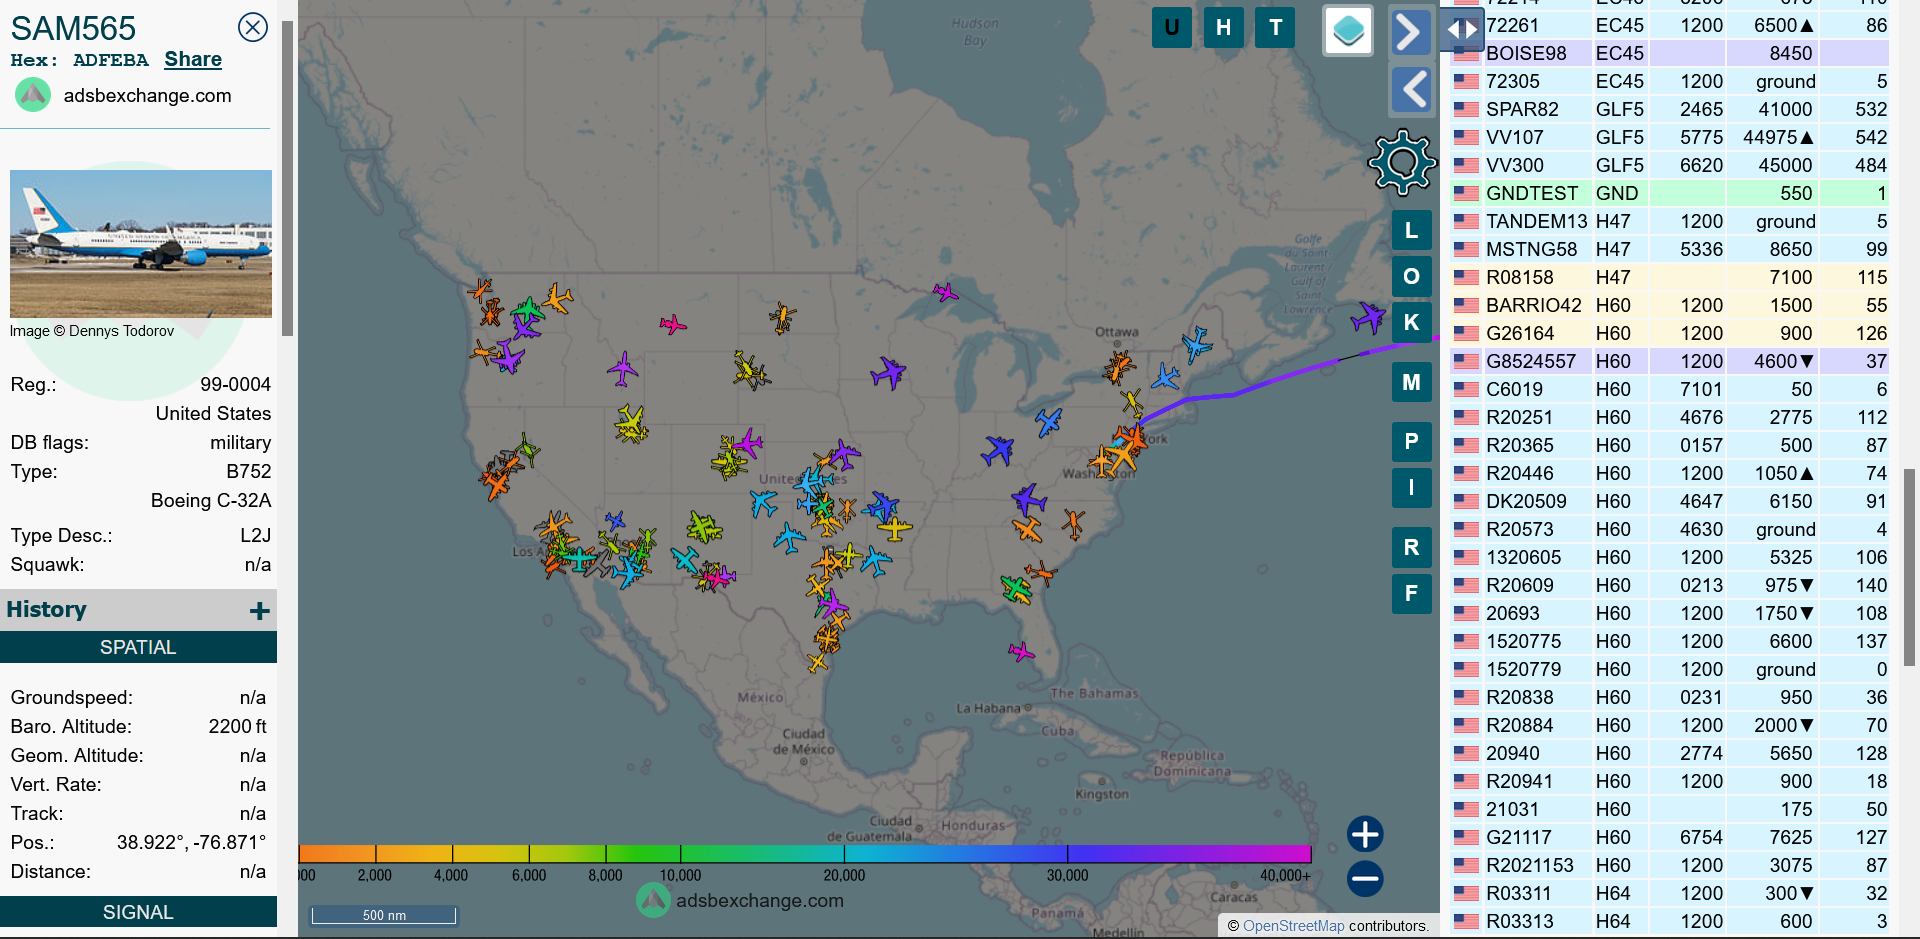Open the map layers selector icon

pos(1348,30)
